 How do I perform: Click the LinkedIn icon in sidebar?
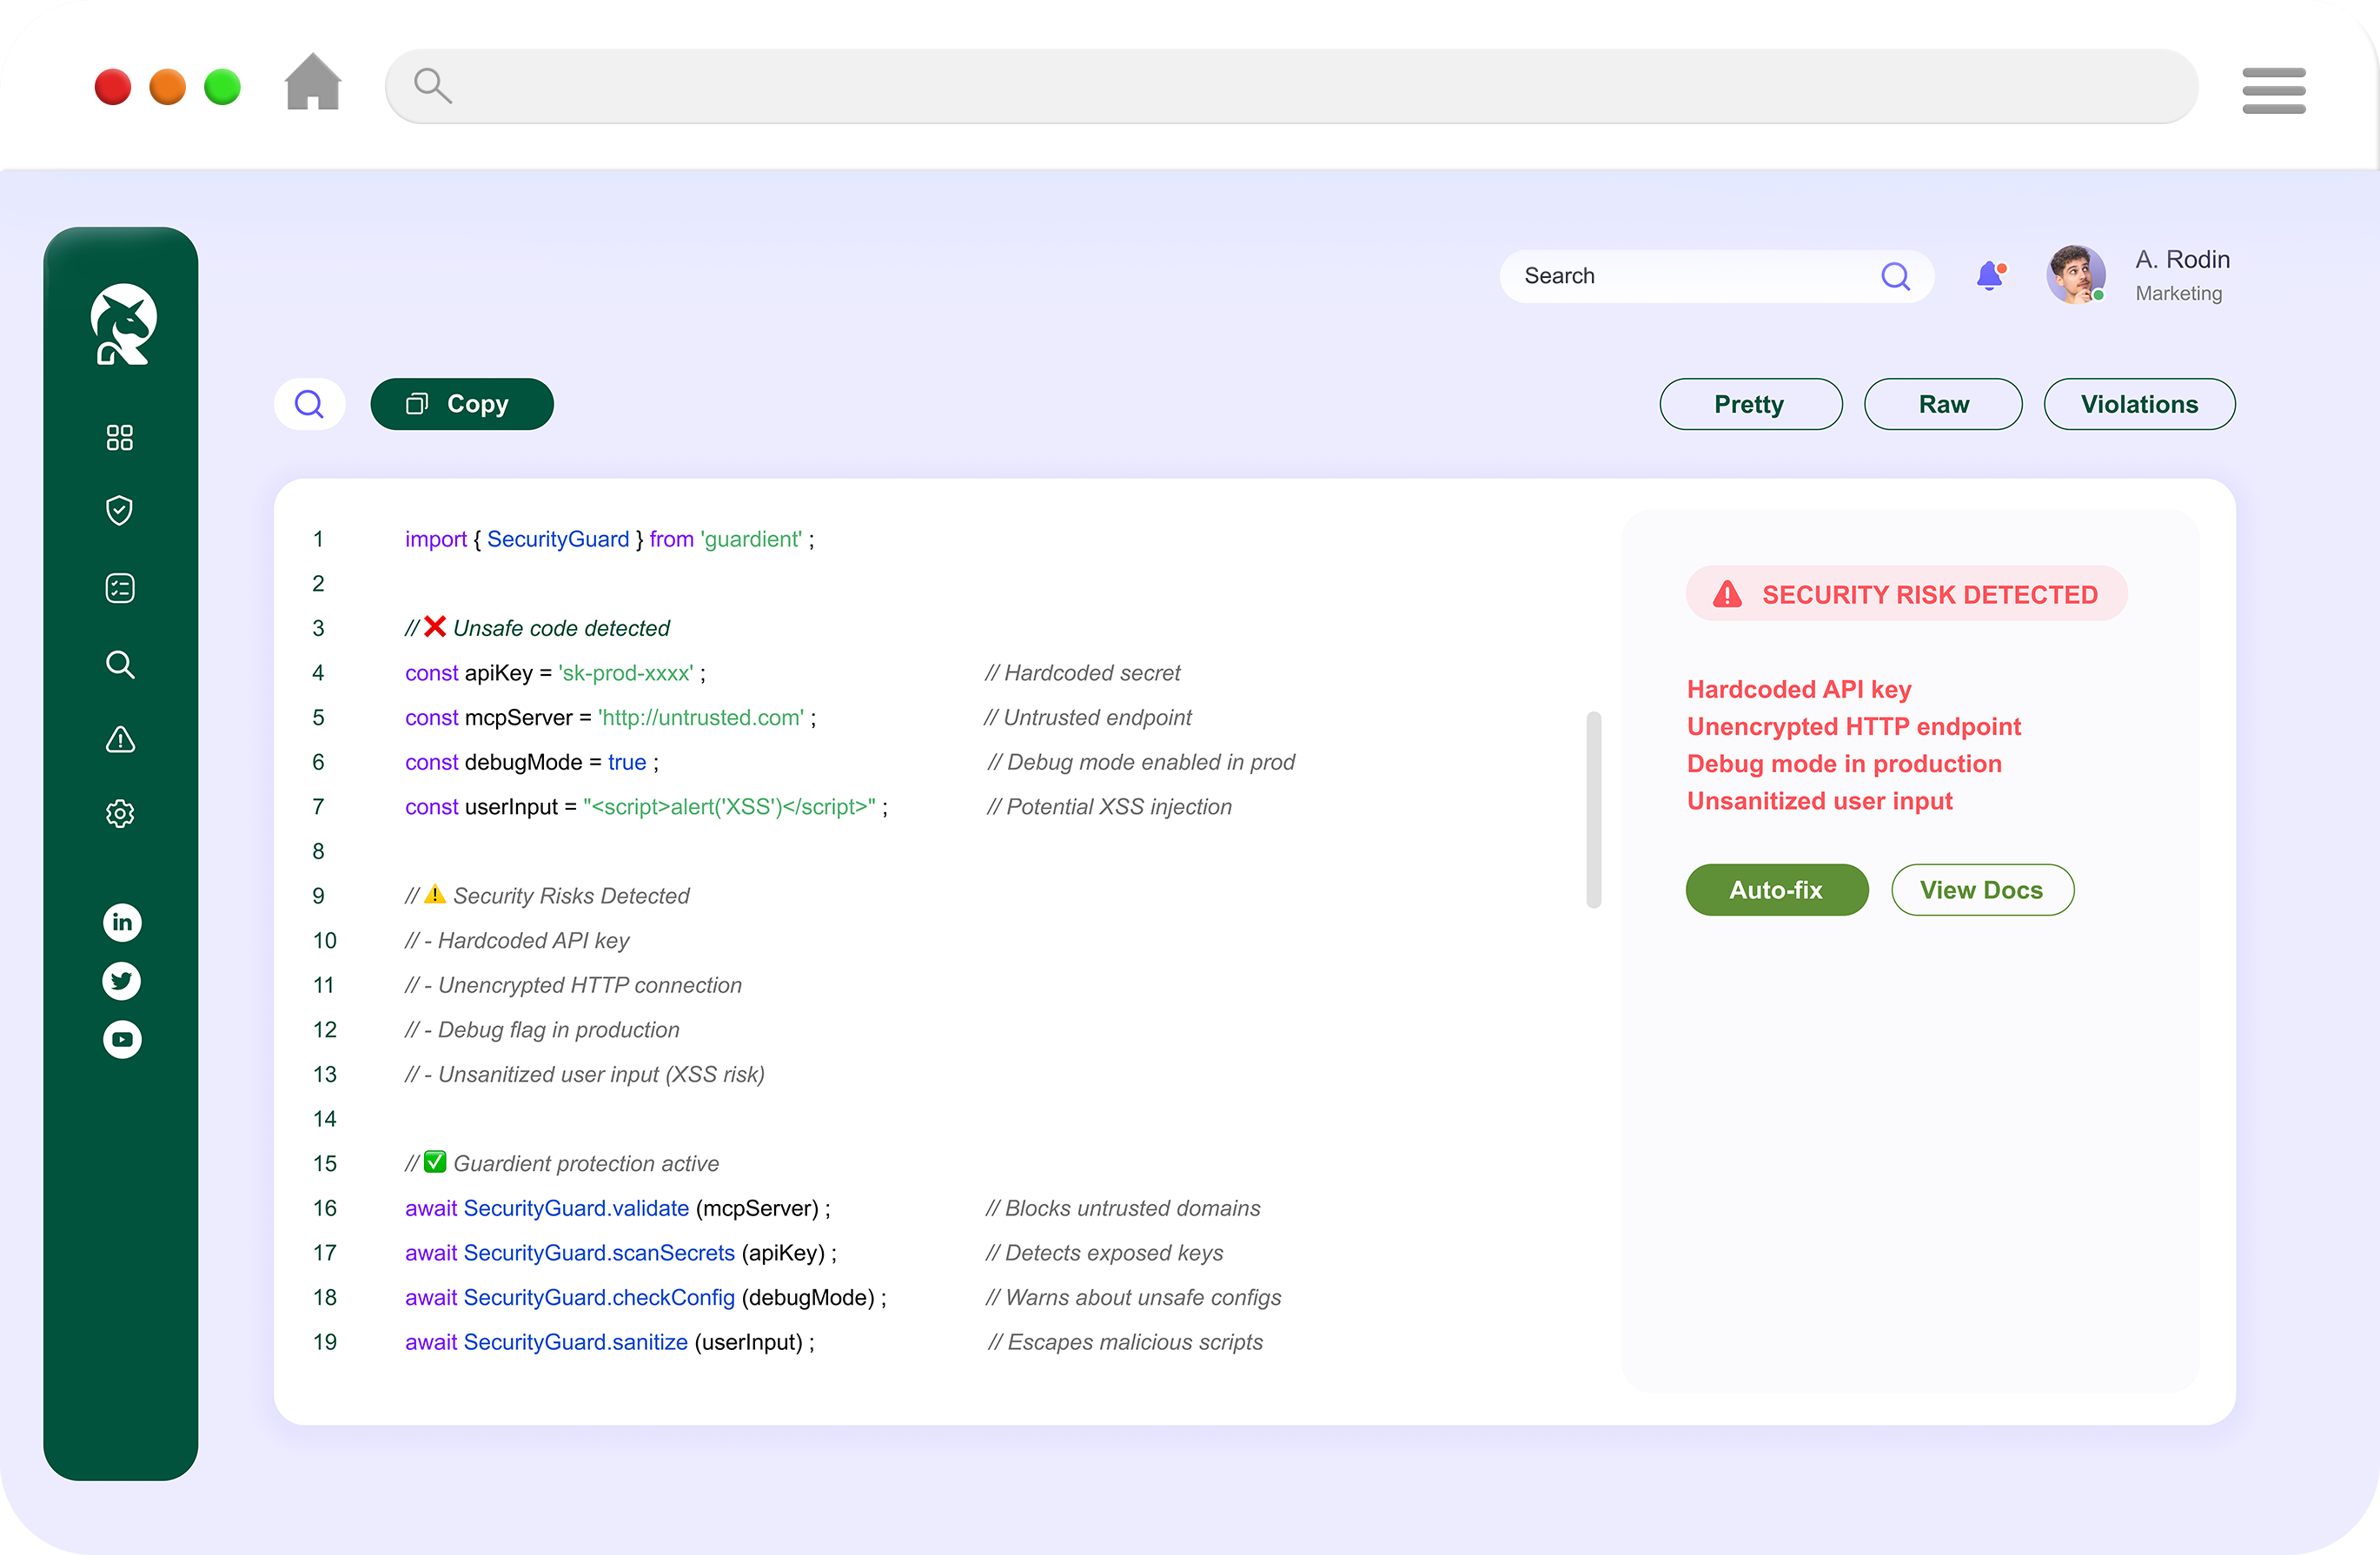pos(122,922)
